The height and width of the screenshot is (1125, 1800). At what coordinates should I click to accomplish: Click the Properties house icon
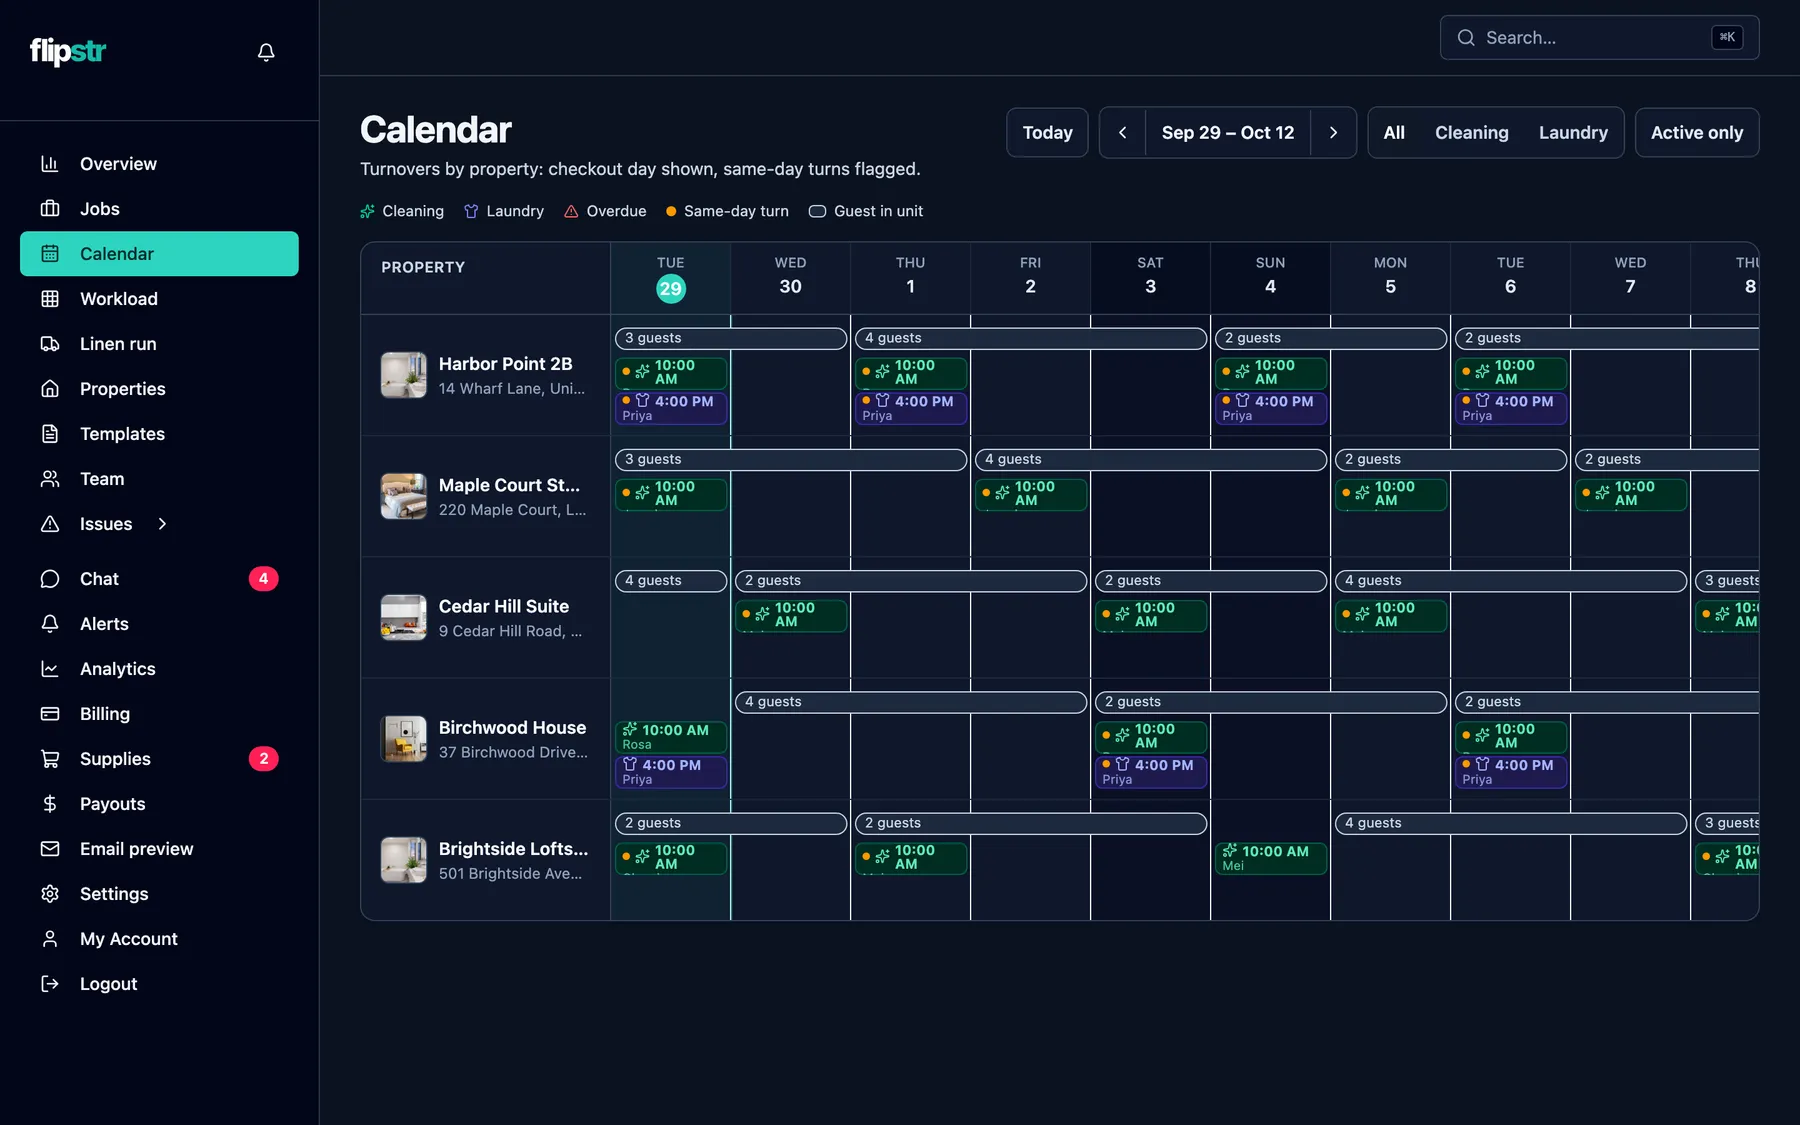50,389
